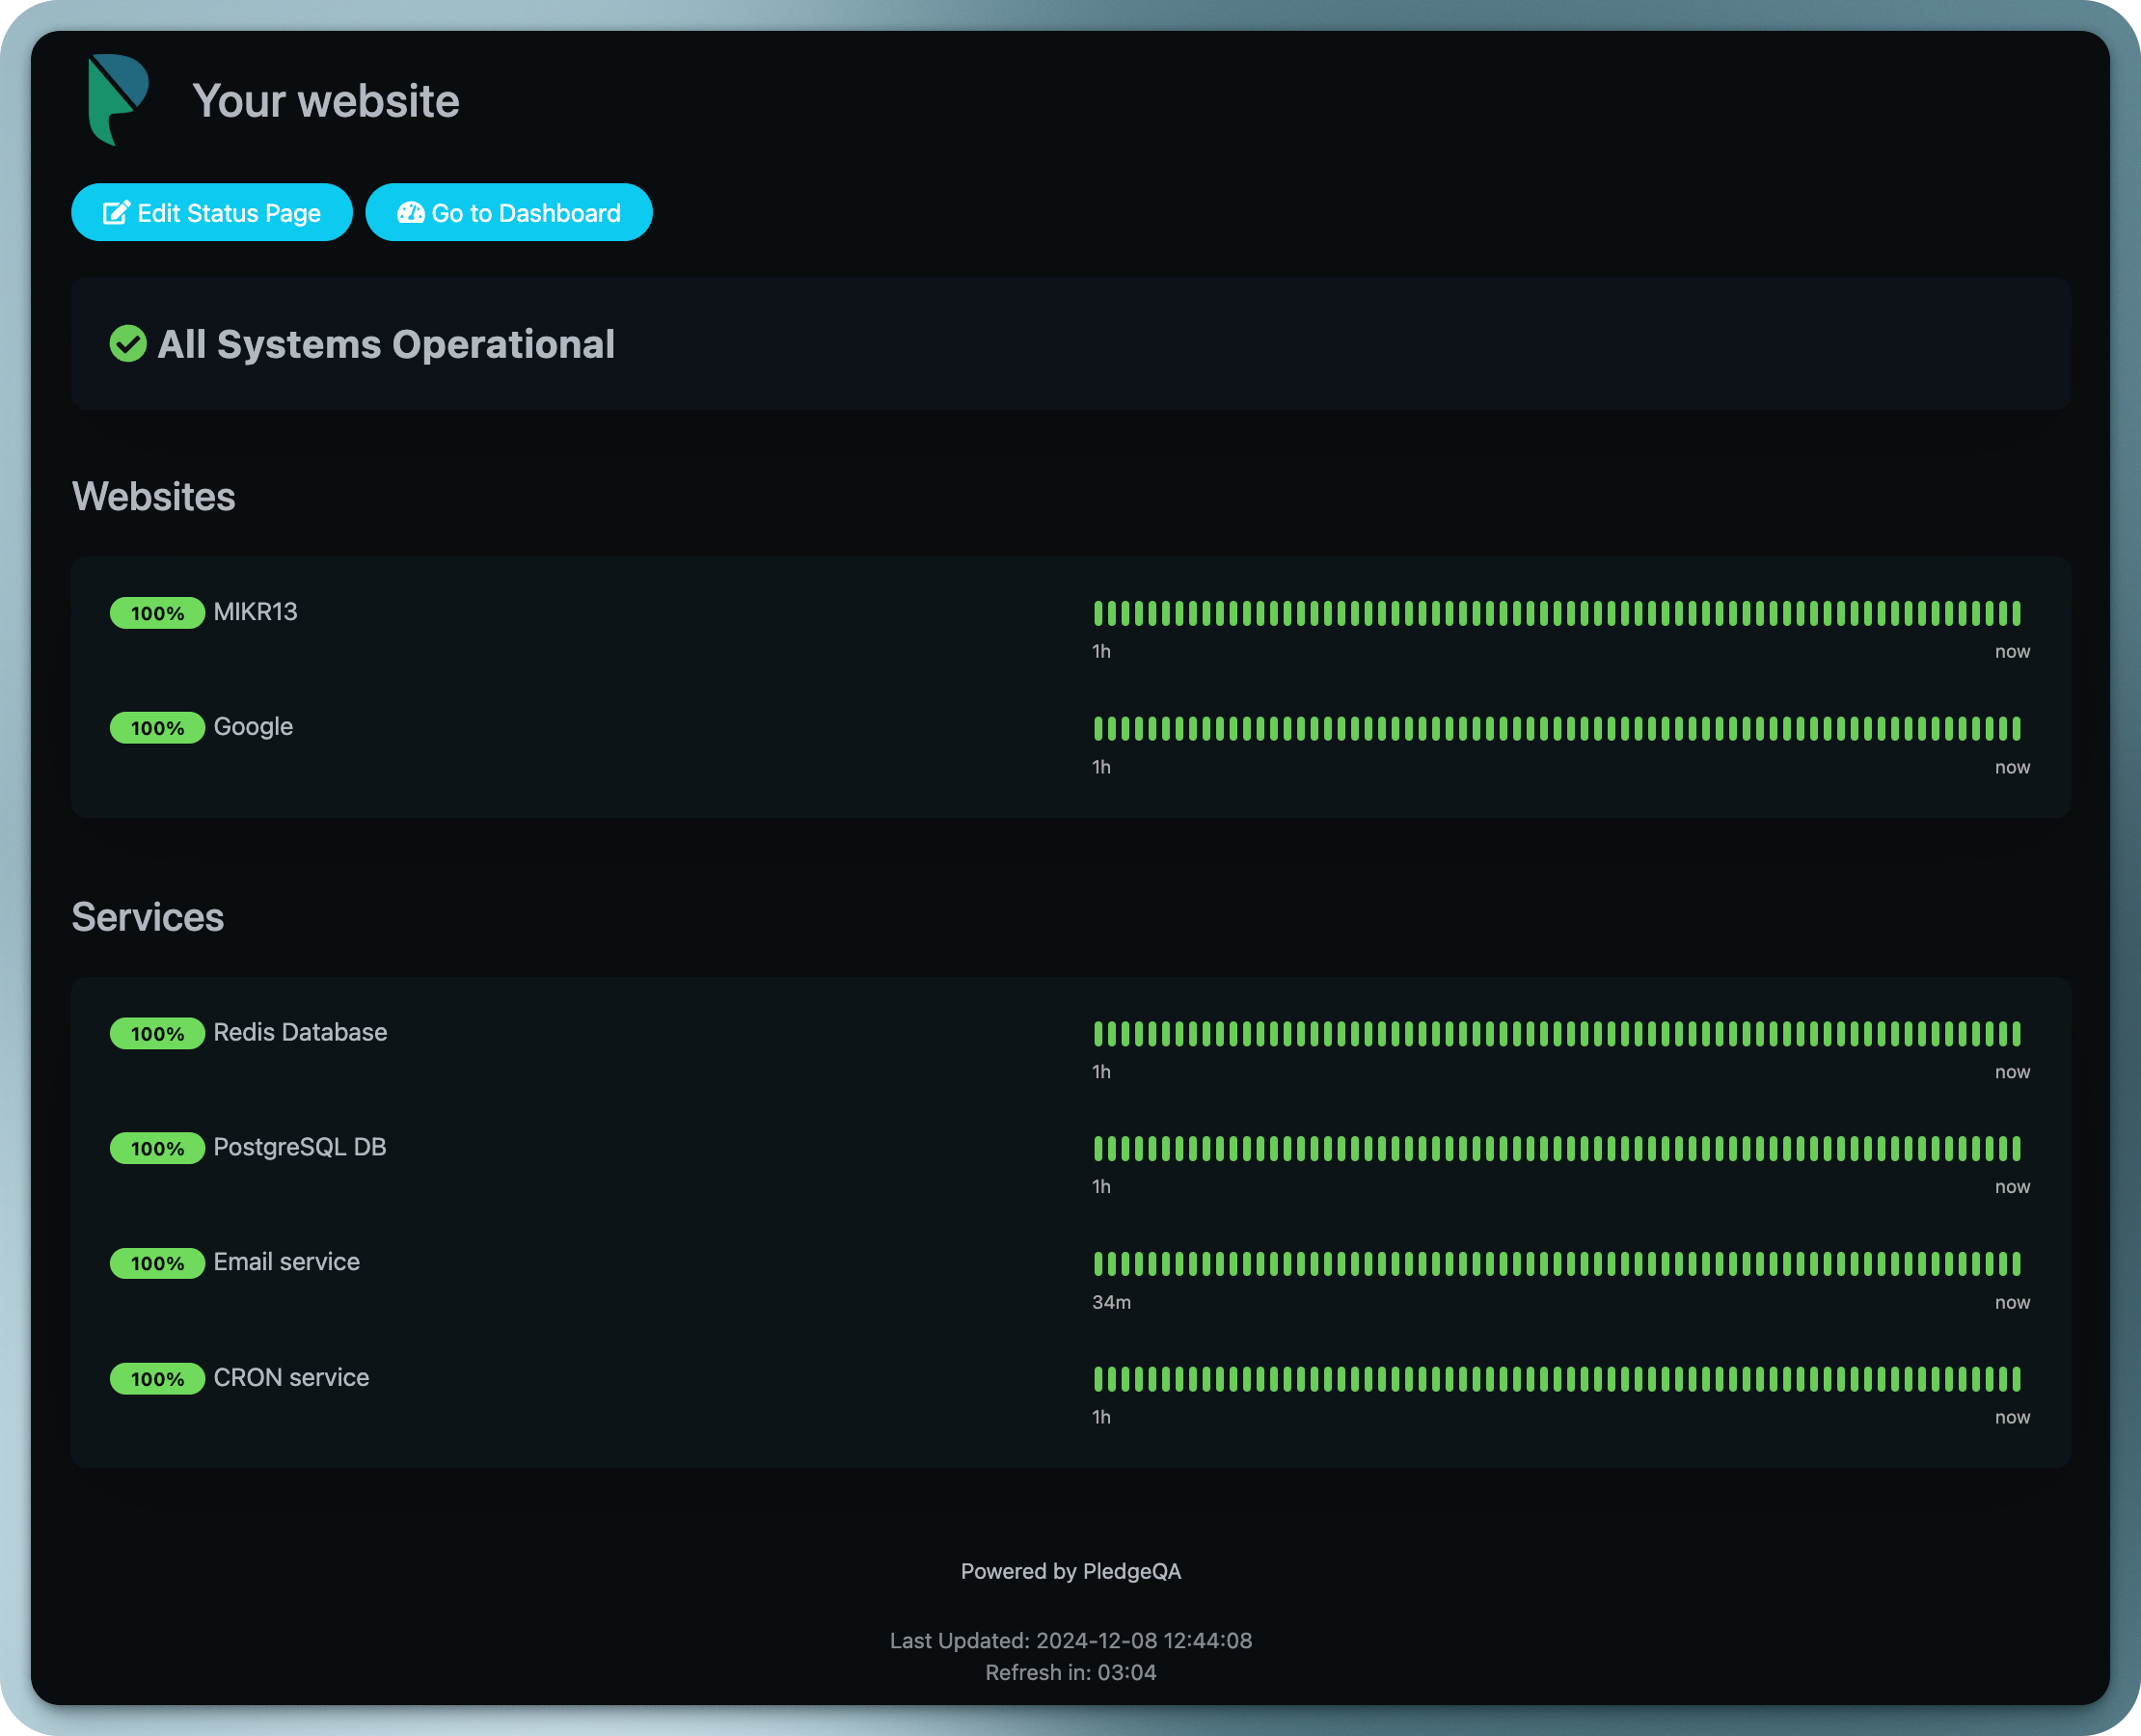Click the 1h label under MIKR13 bar
Viewport: 2141px width, 1736px height.
(x=1102, y=652)
